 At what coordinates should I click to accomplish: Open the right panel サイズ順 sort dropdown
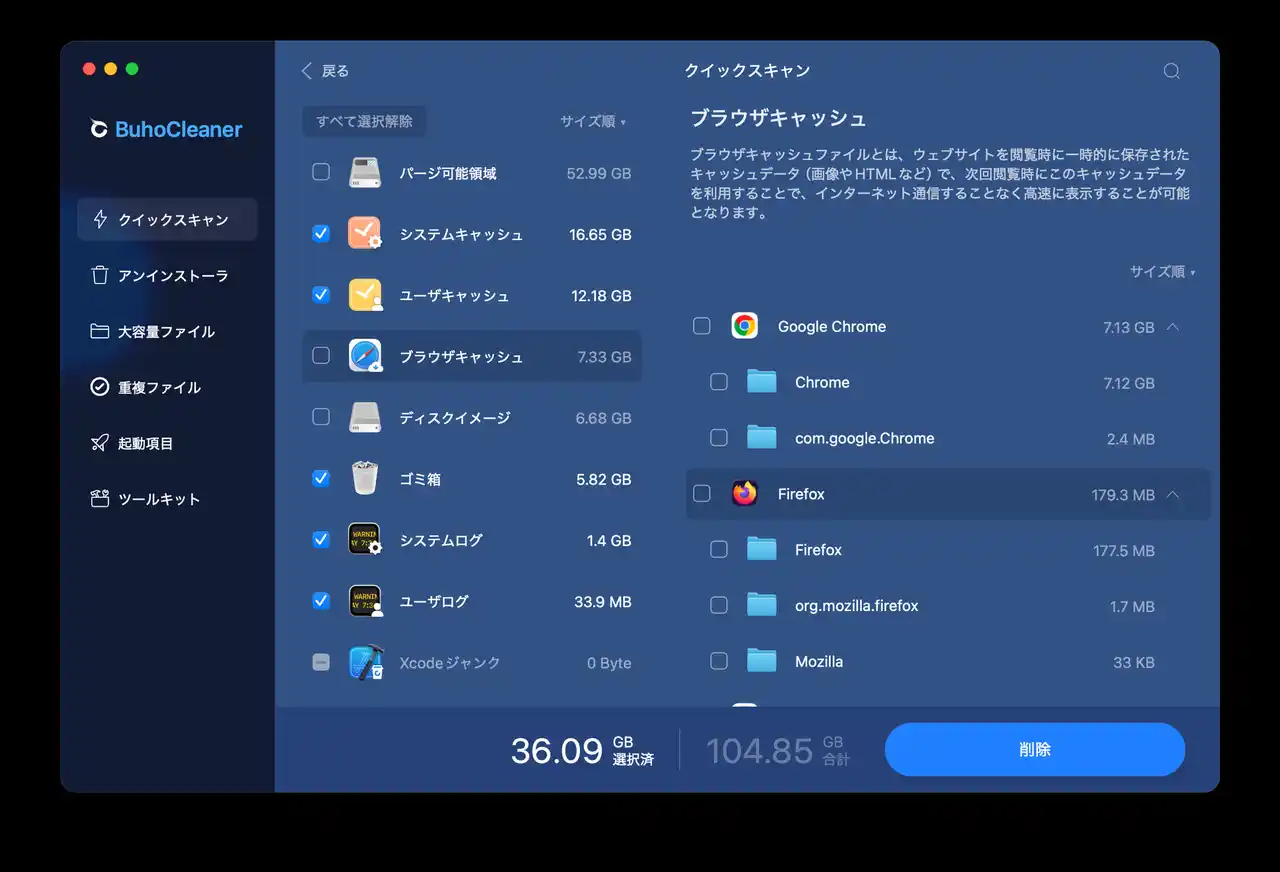click(x=1162, y=272)
